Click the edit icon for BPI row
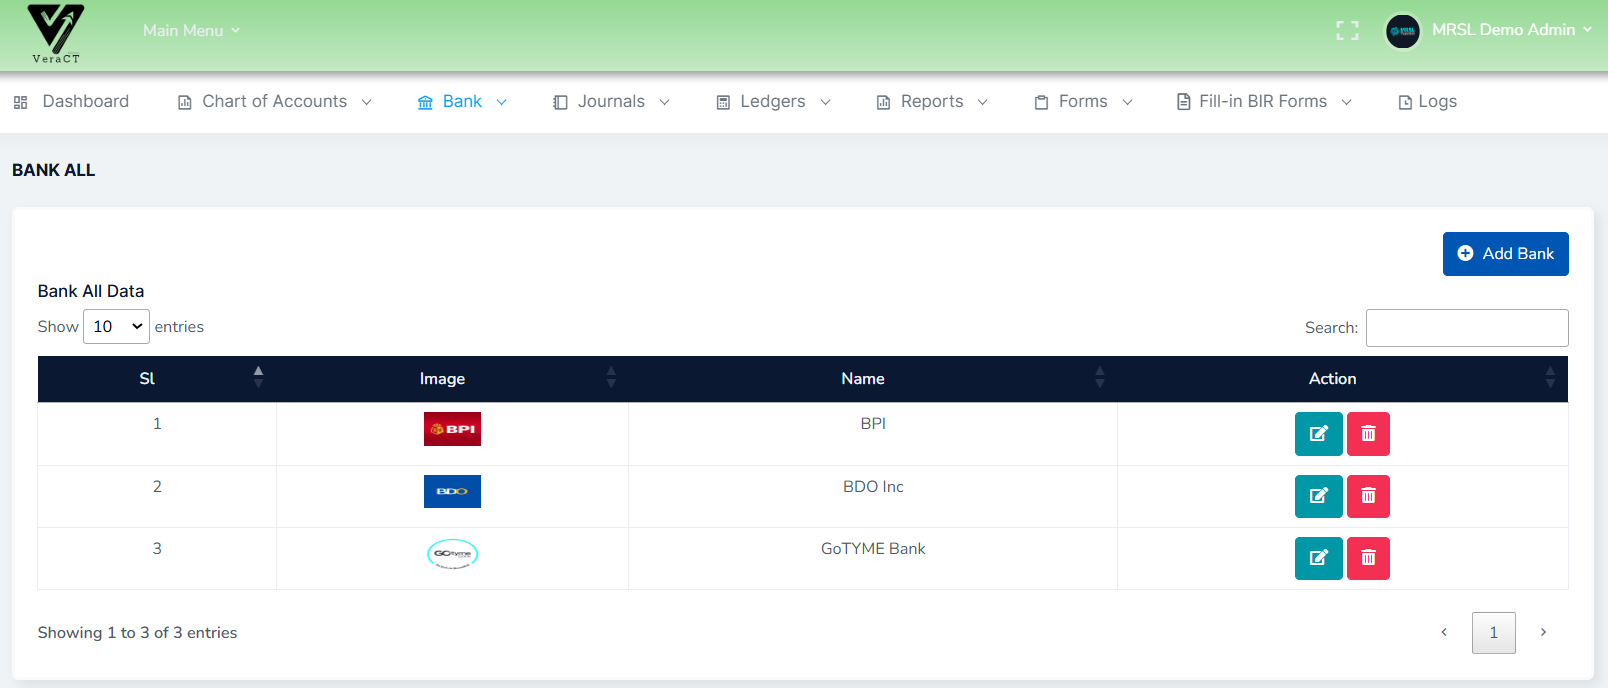The width and height of the screenshot is (1608, 688). [1318, 434]
